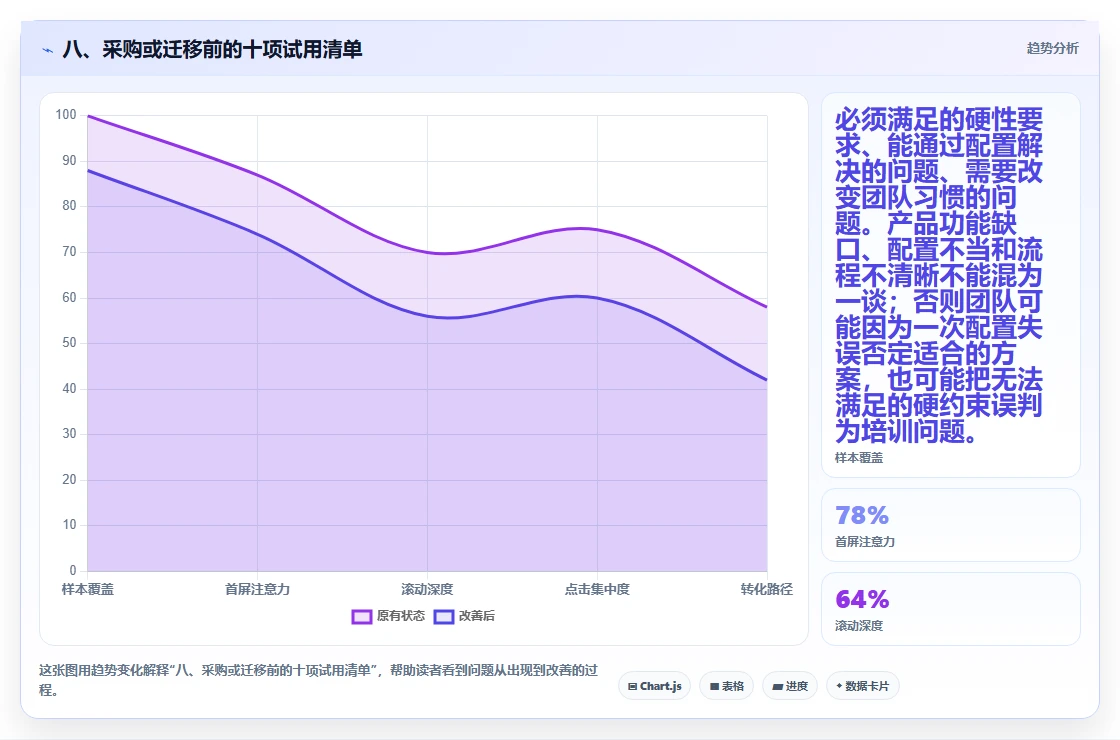Click the 首屏注意力 caption under 78%
The image size is (1120, 740).
point(865,541)
